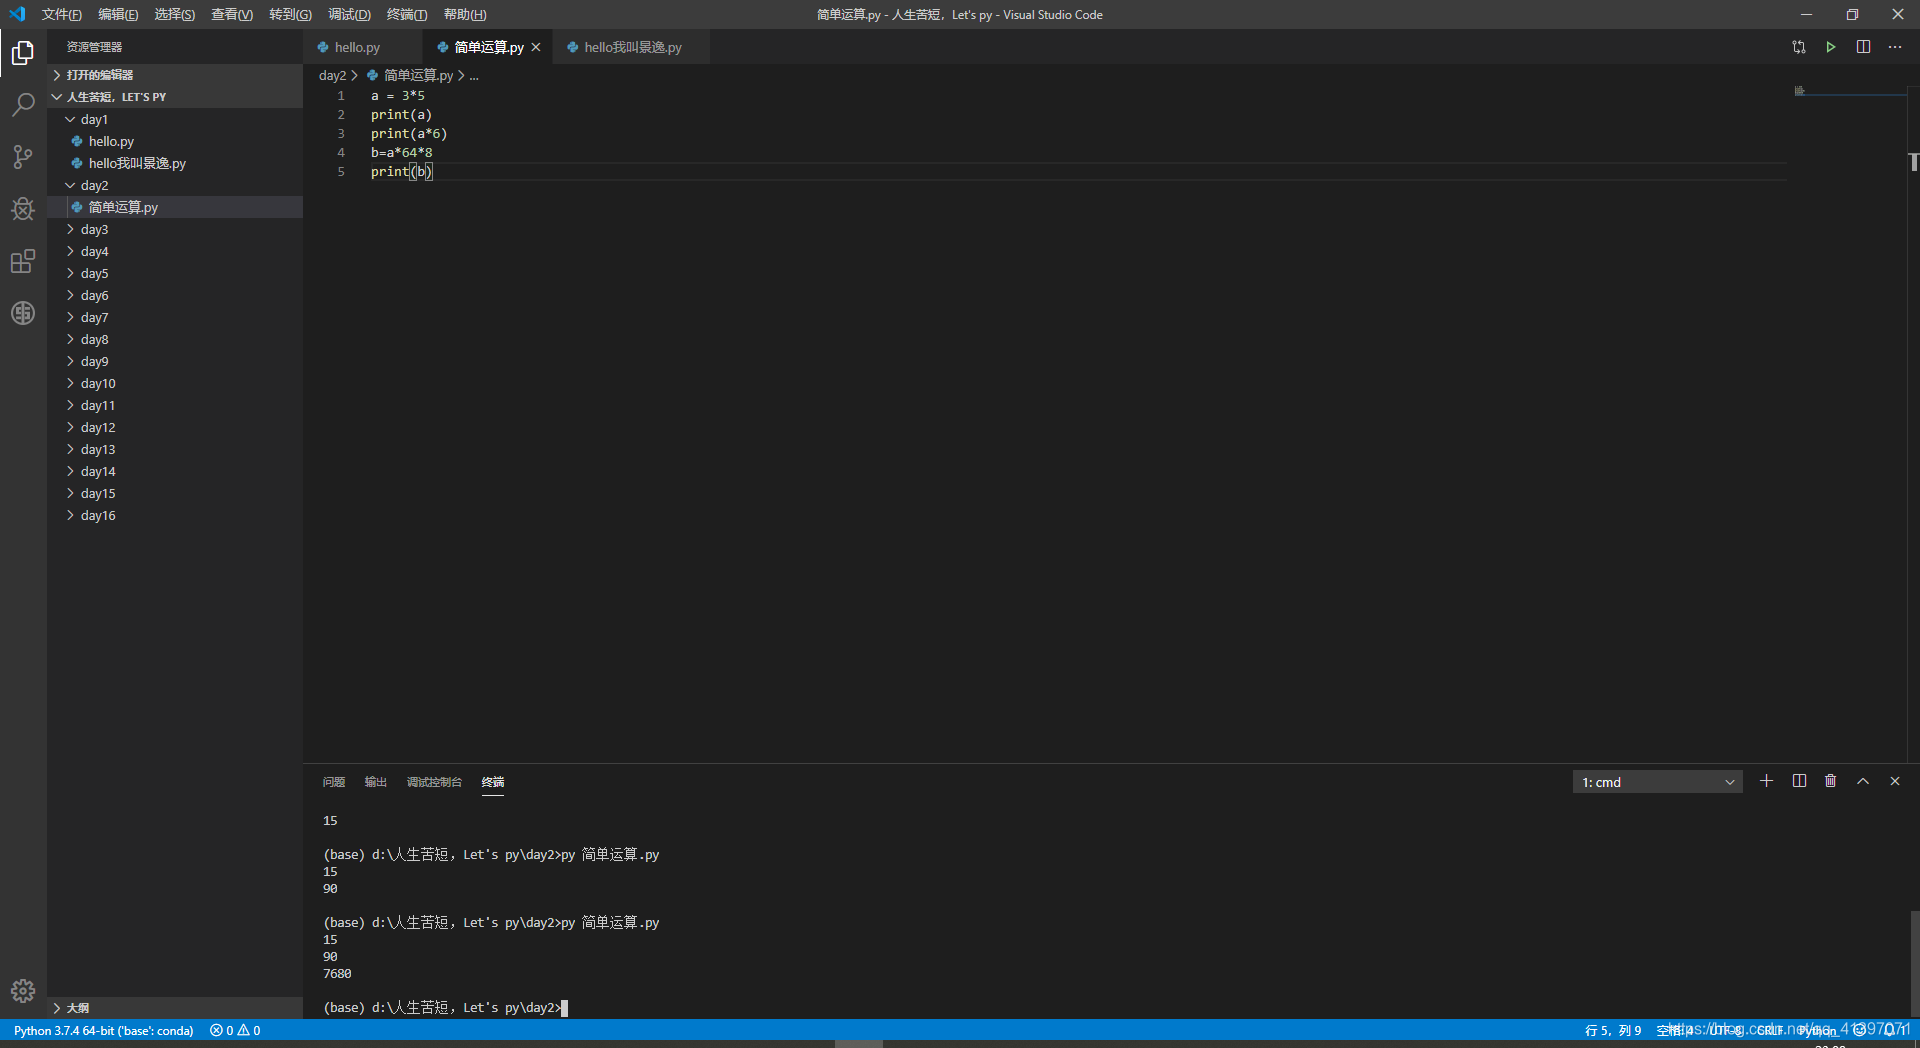Open the 选择(S) menu

point(175,14)
